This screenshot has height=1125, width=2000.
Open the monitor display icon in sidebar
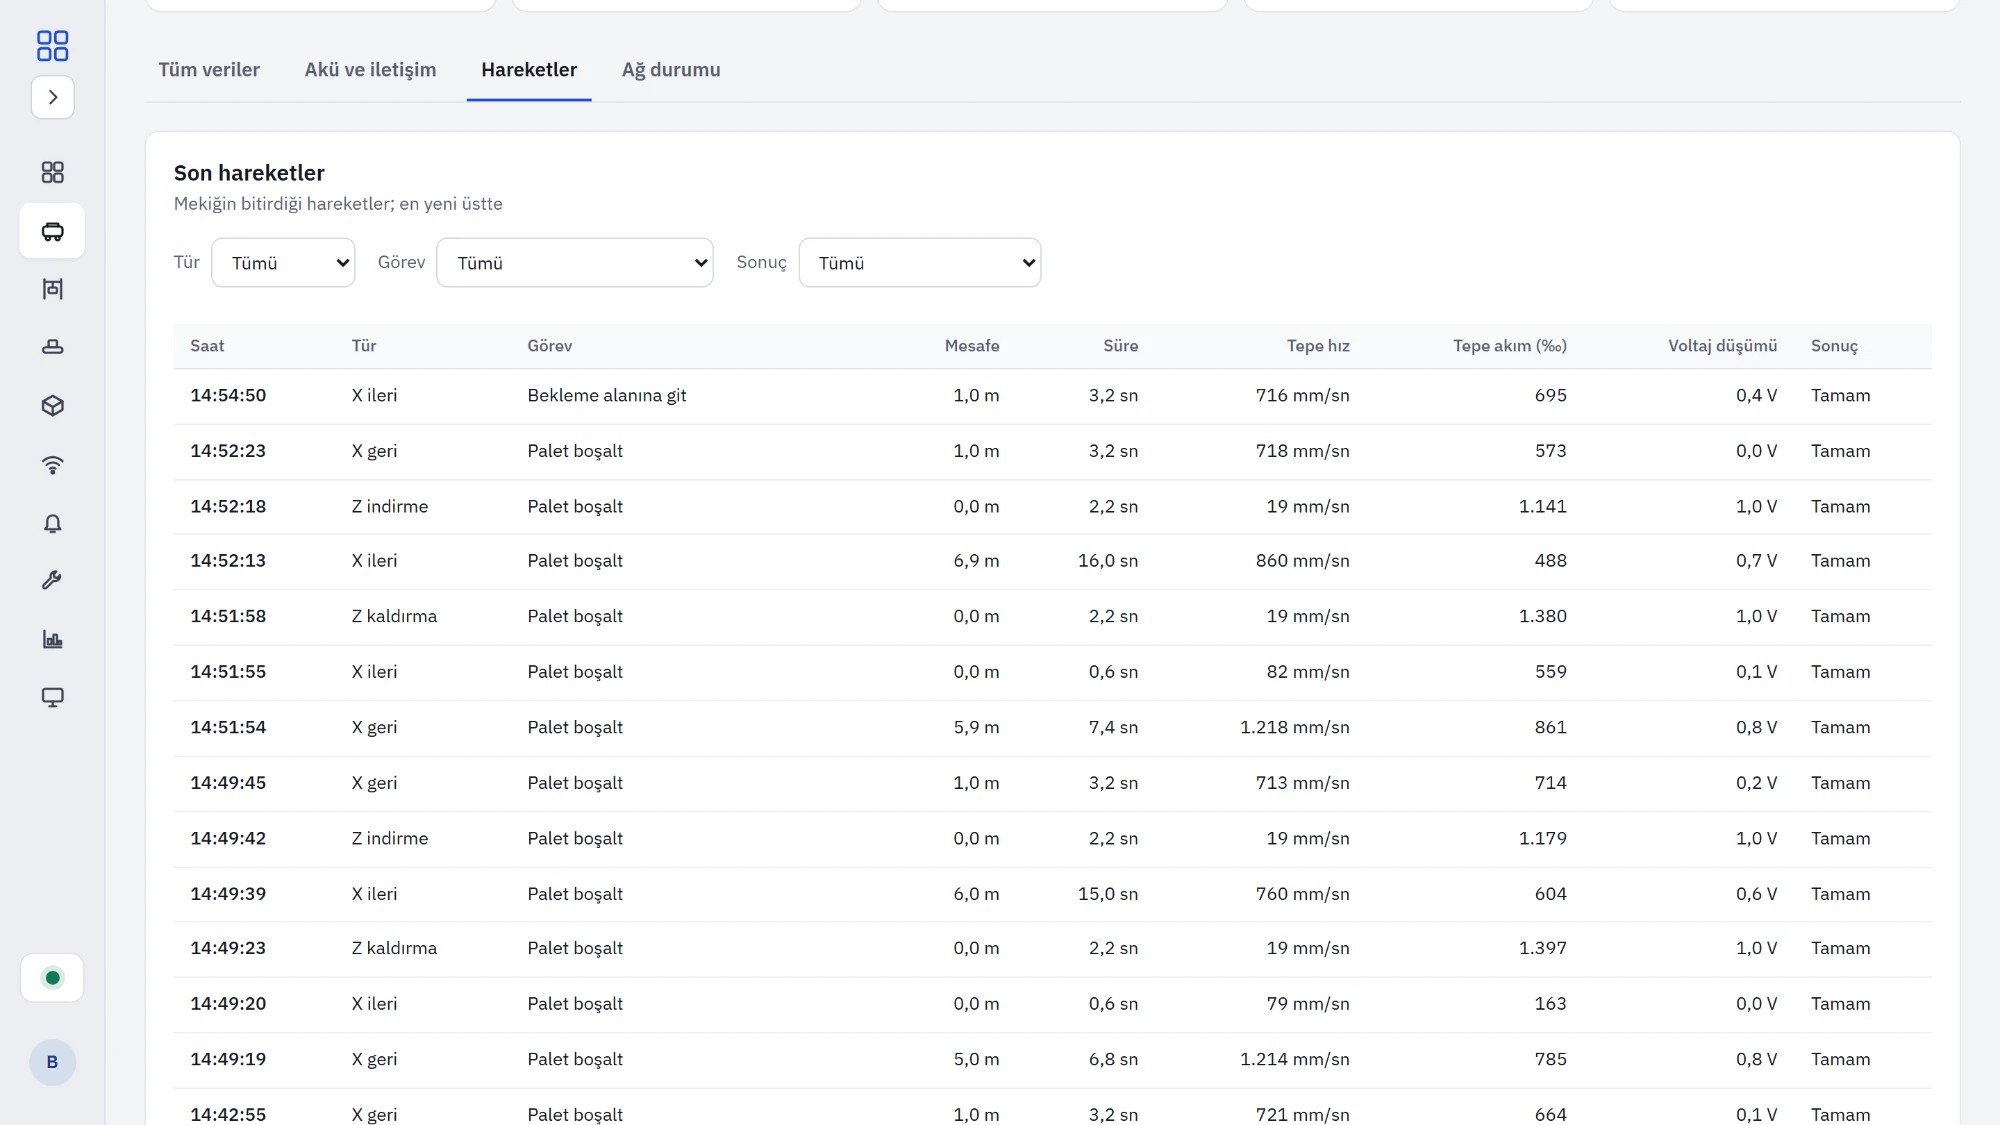tap(53, 697)
